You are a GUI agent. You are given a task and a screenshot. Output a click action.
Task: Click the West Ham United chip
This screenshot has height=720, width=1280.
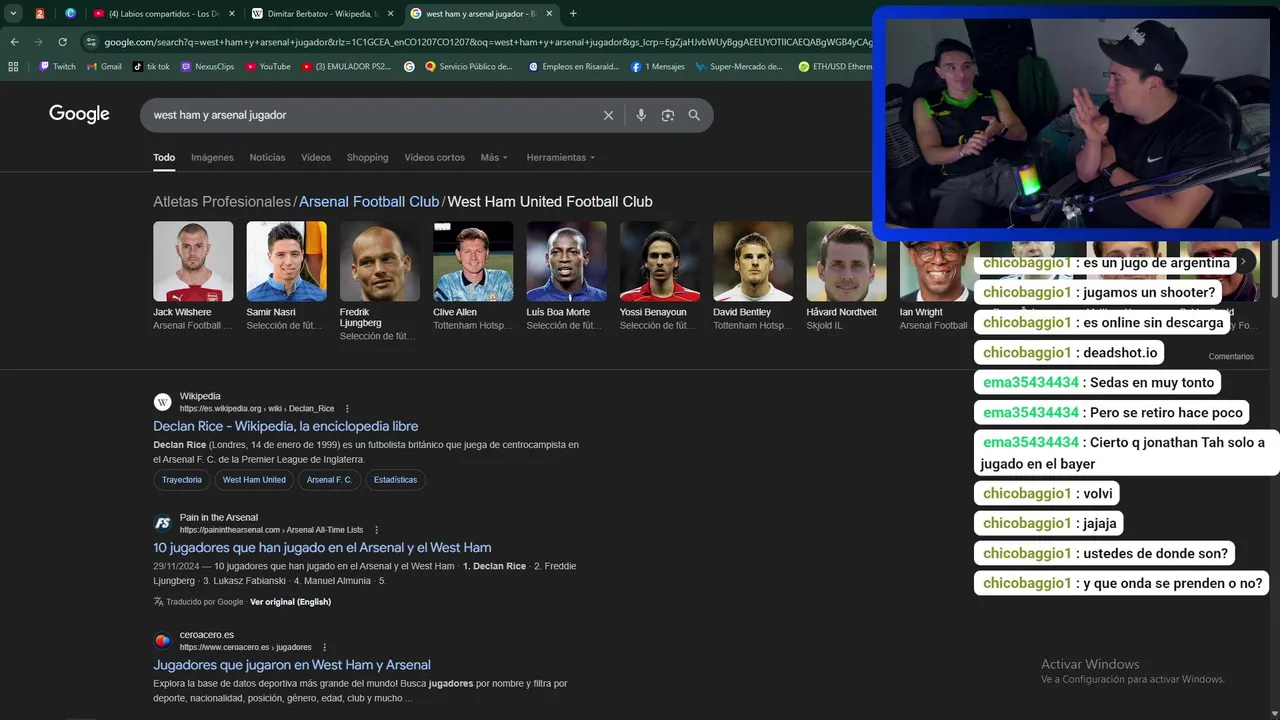click(x=254, y=480)
